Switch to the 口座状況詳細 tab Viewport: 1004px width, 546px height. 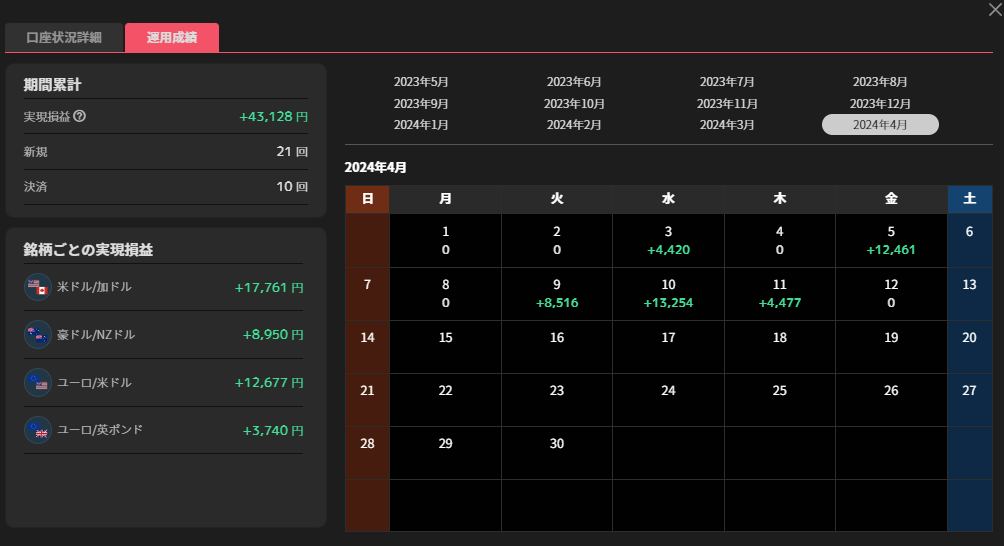pyautogui.click(x=64, y=38)
